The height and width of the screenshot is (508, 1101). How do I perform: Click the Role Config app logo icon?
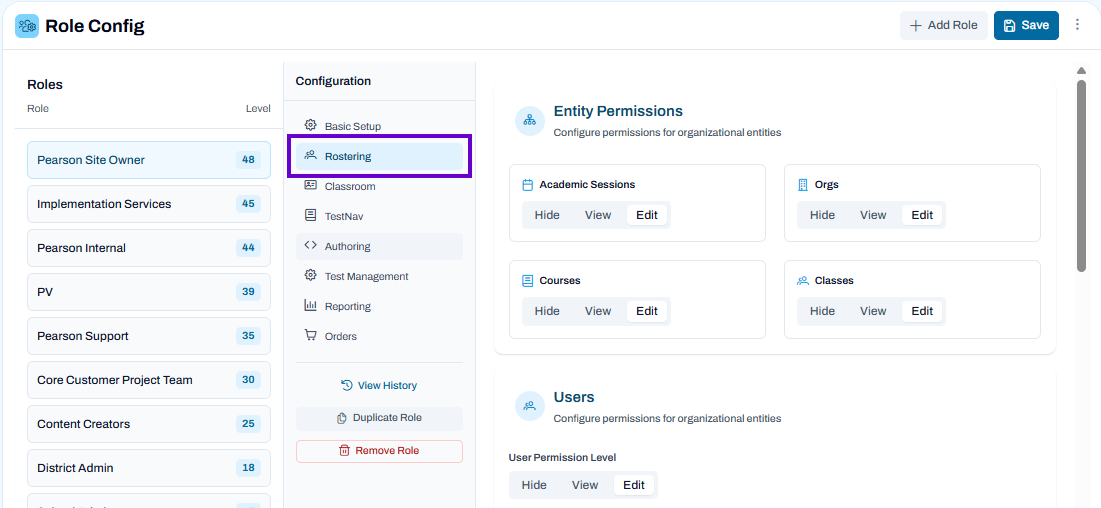[x=27, y=26]
